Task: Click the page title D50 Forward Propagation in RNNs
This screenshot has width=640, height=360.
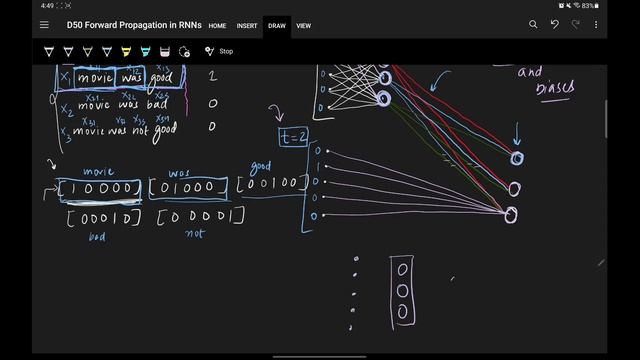Action: pyautogui.click(x=134, y=25)
